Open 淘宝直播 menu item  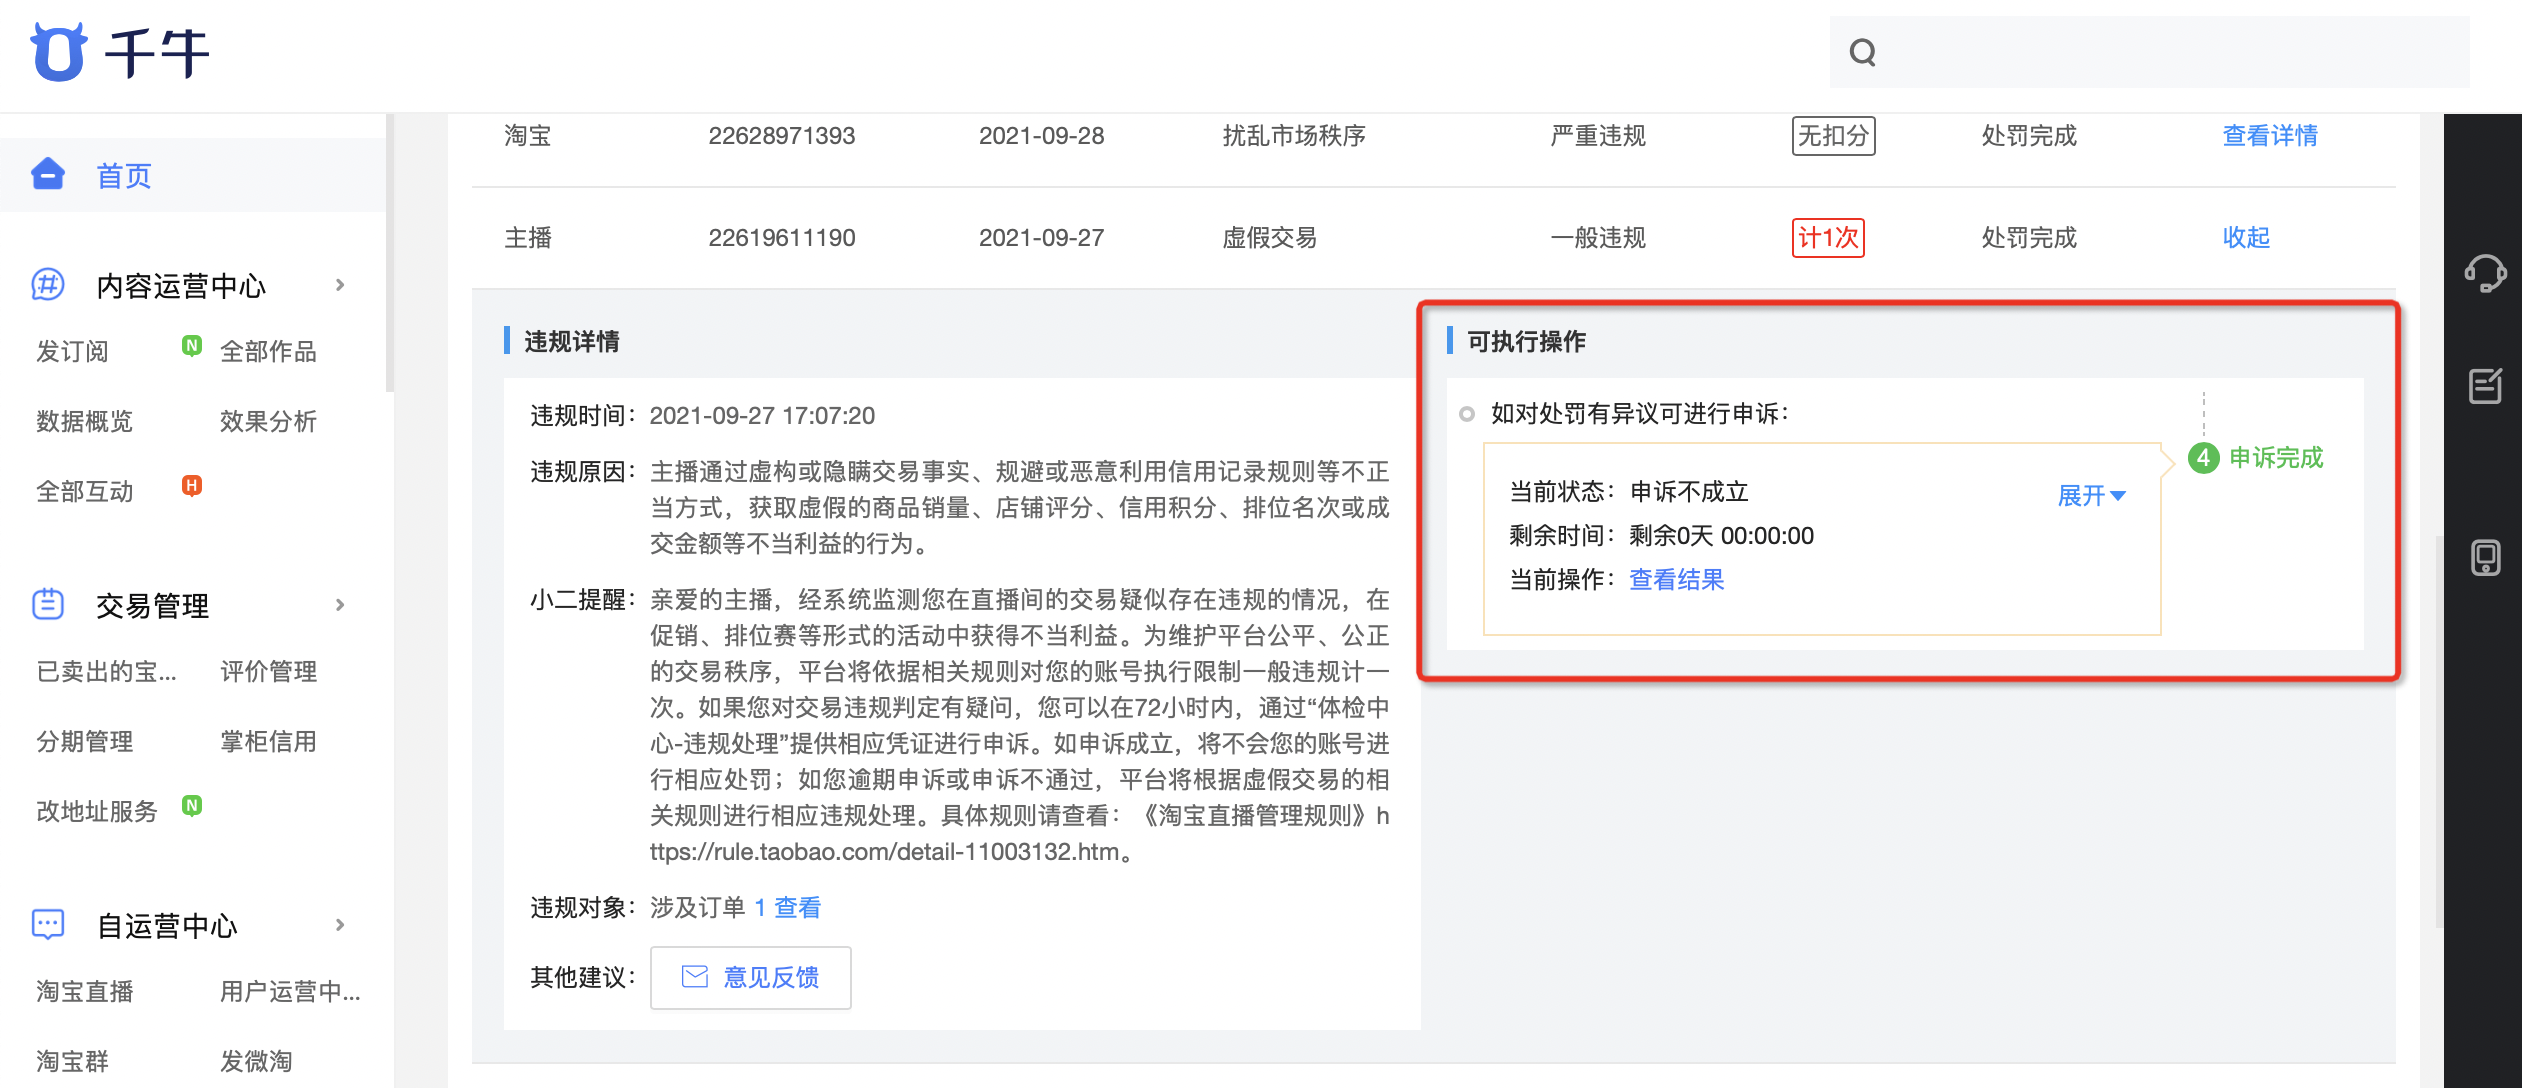pyautogui.click(x=84, y=992)
